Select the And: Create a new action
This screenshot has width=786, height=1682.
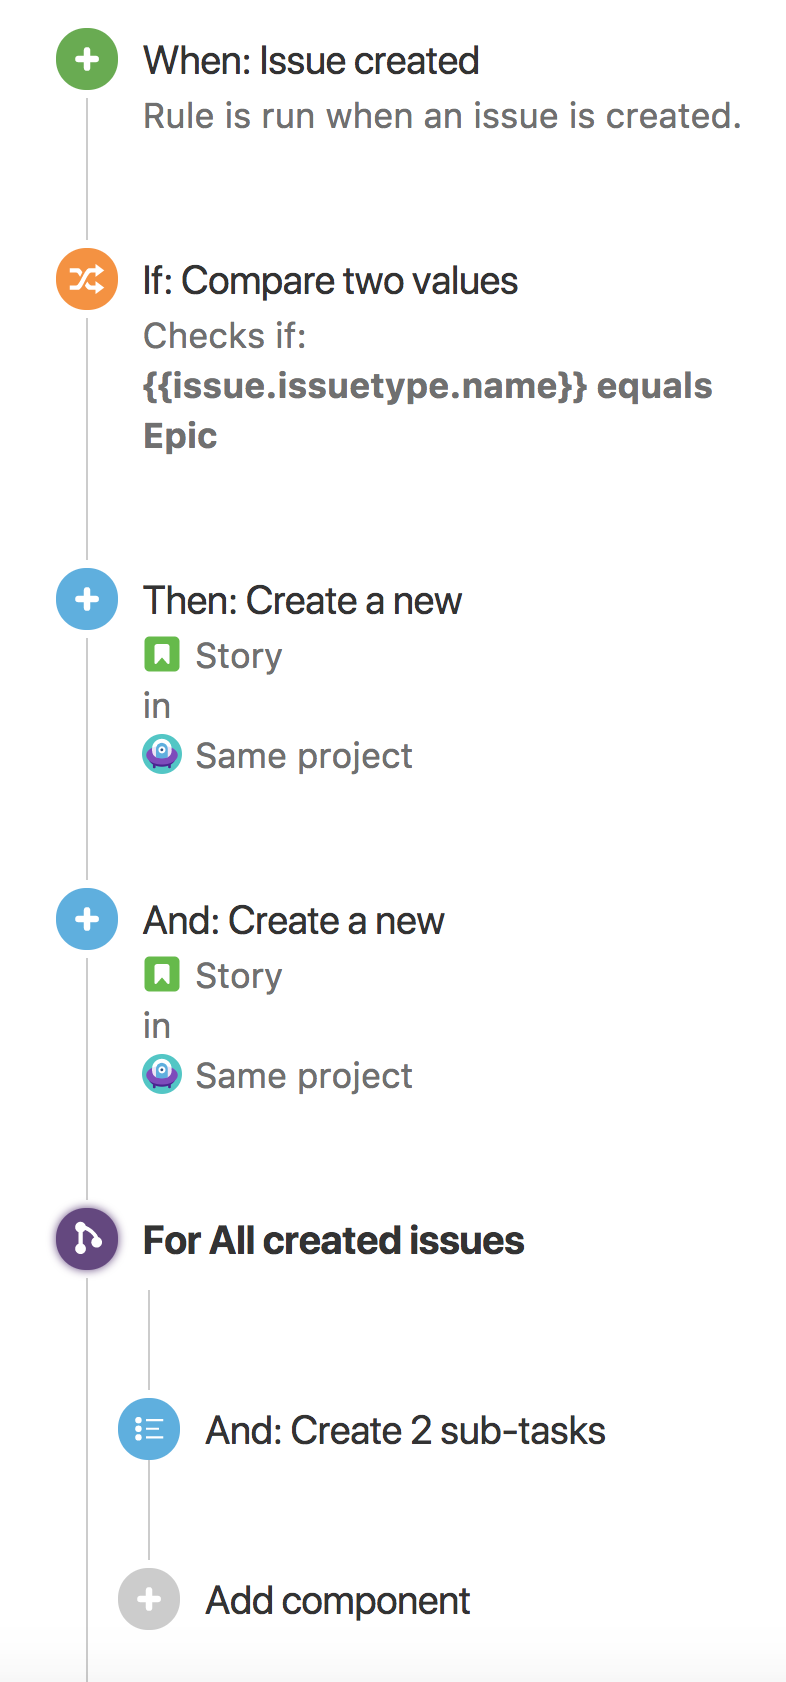coord(293,921)
